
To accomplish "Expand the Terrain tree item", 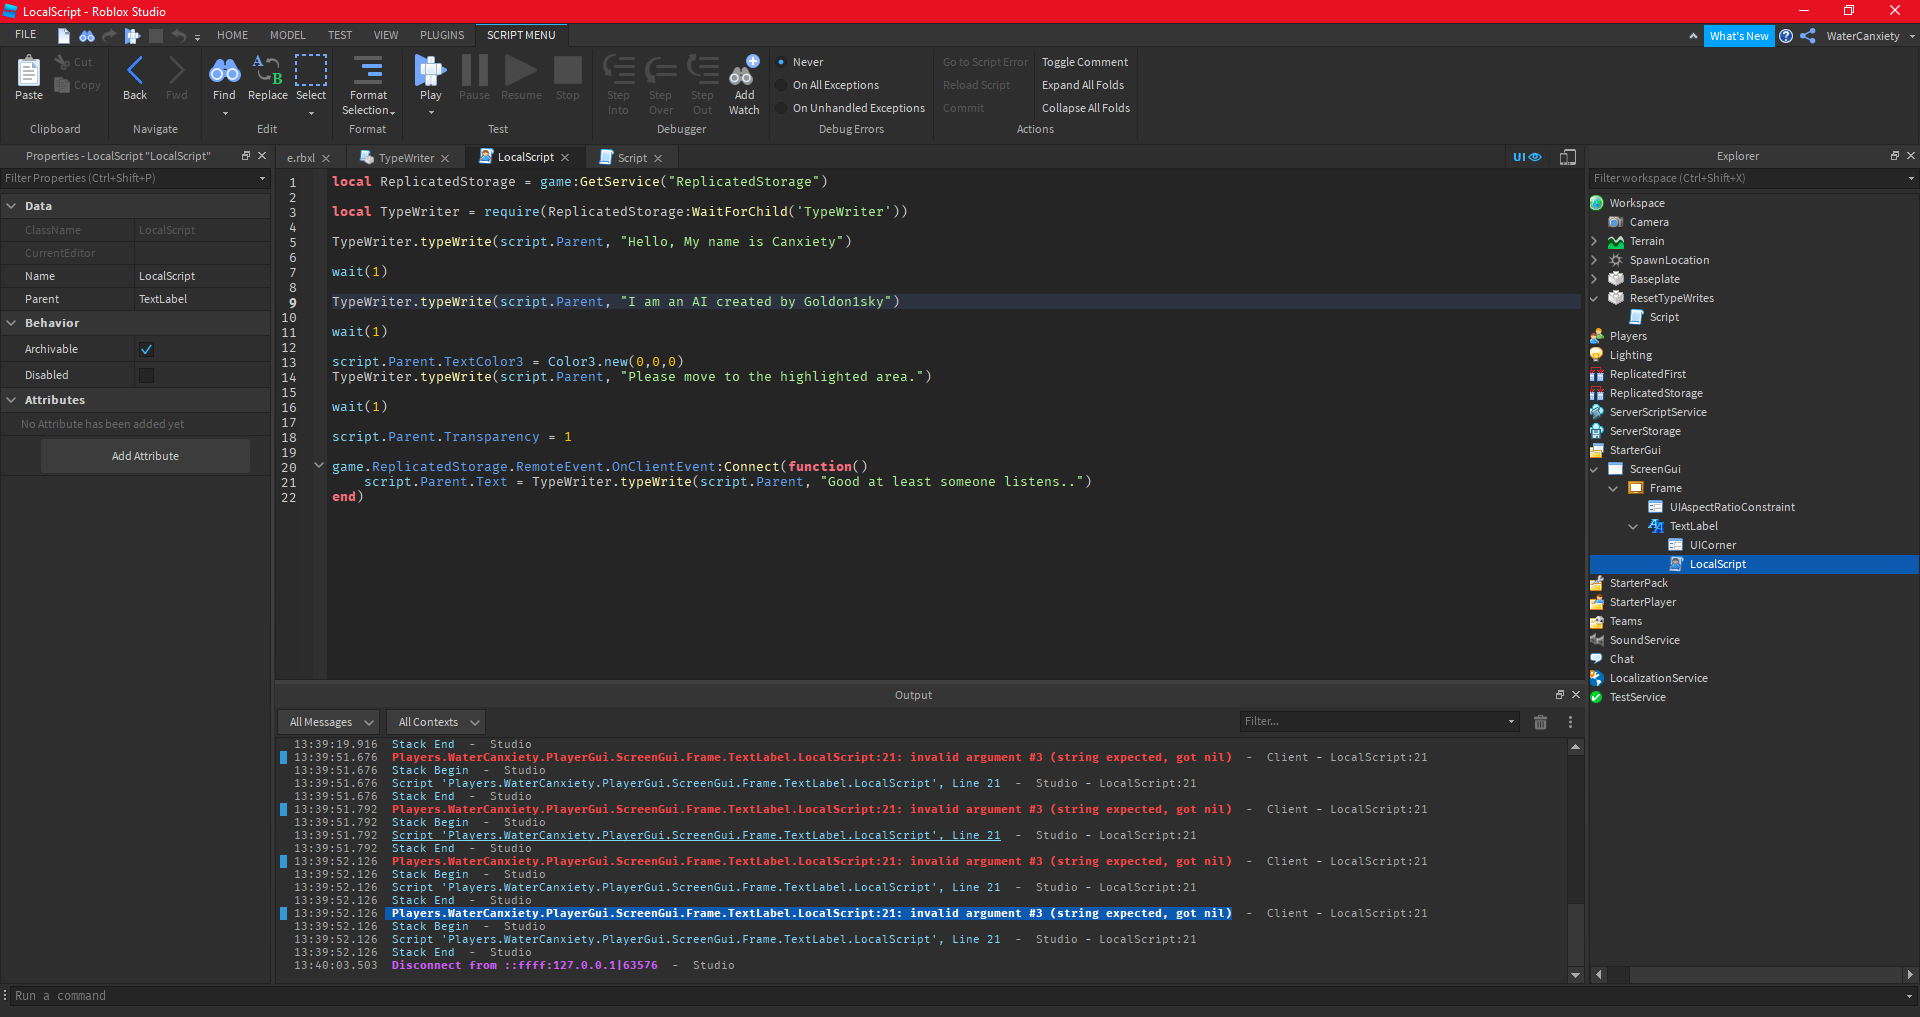I will coord(1594,241).
